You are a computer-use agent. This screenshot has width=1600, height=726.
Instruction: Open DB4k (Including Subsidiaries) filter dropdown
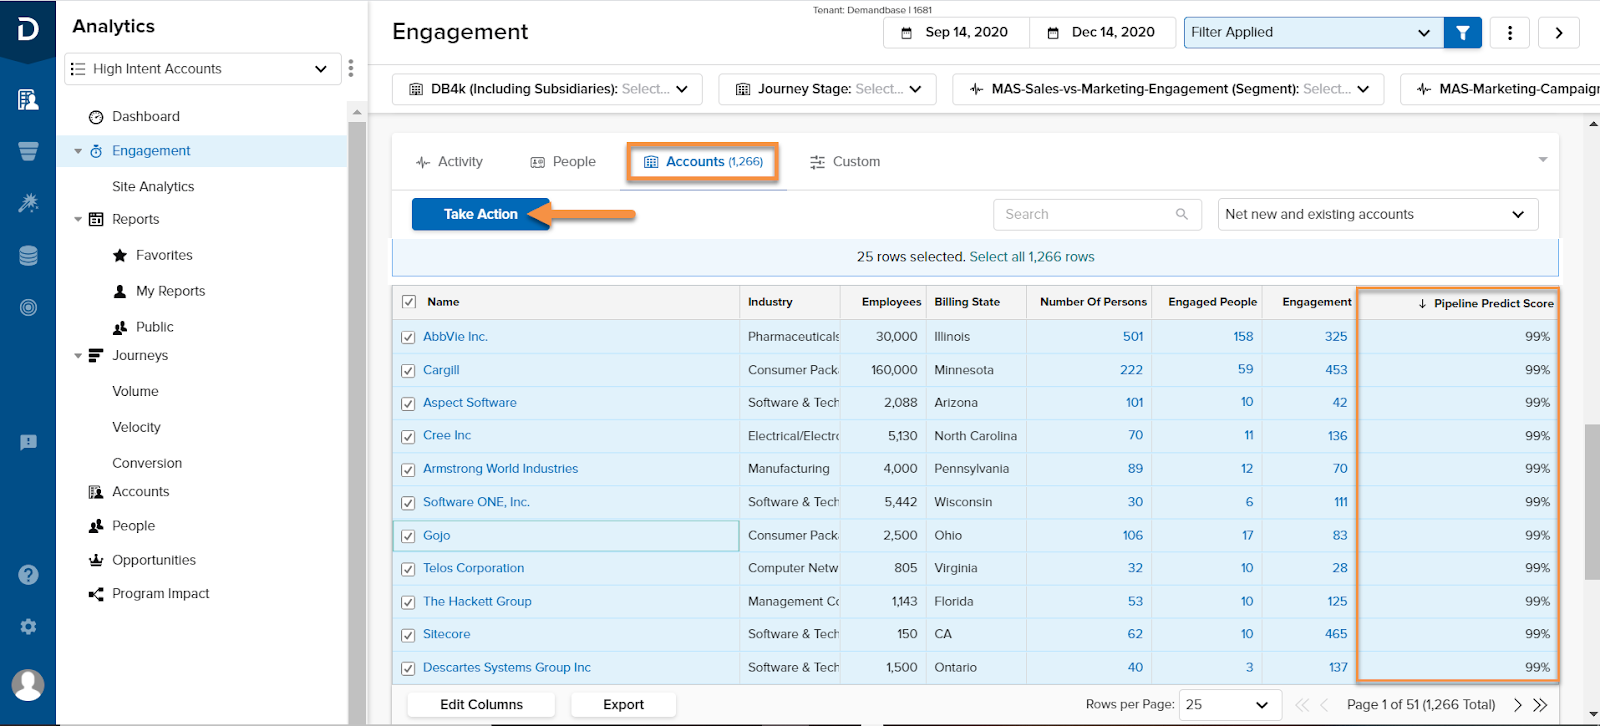547,89
